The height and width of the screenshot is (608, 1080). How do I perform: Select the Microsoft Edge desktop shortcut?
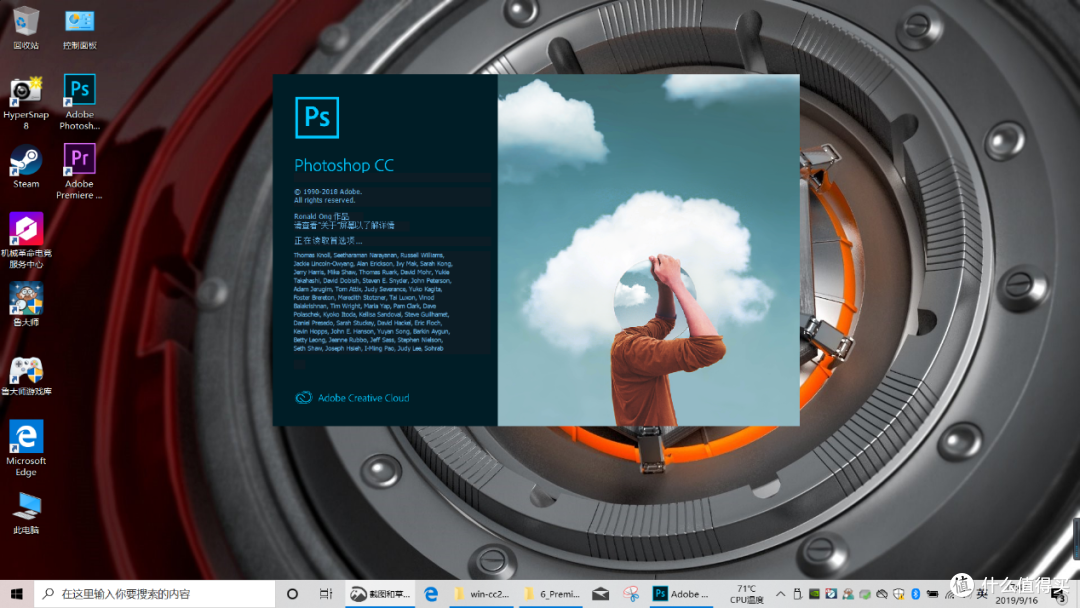(x=26, y=448)
